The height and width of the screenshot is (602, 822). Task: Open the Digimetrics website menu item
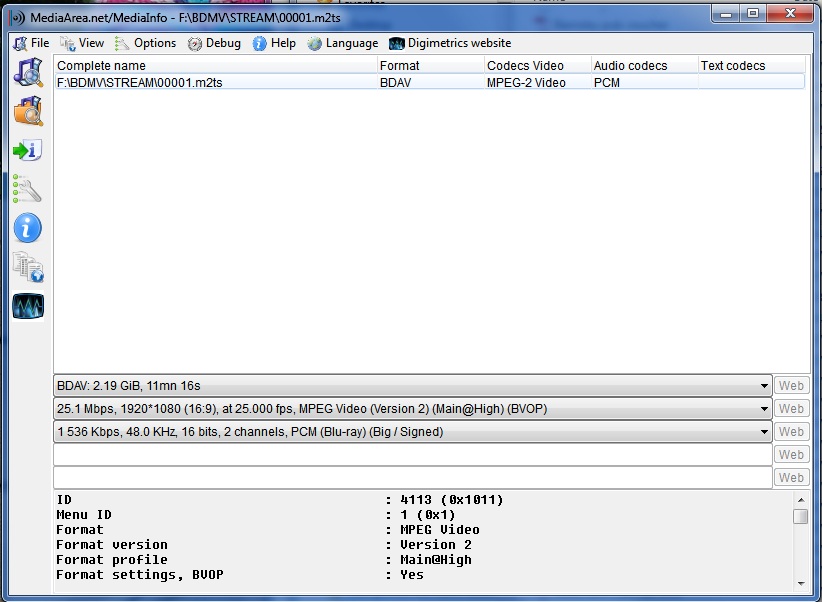tap(450, 43)
